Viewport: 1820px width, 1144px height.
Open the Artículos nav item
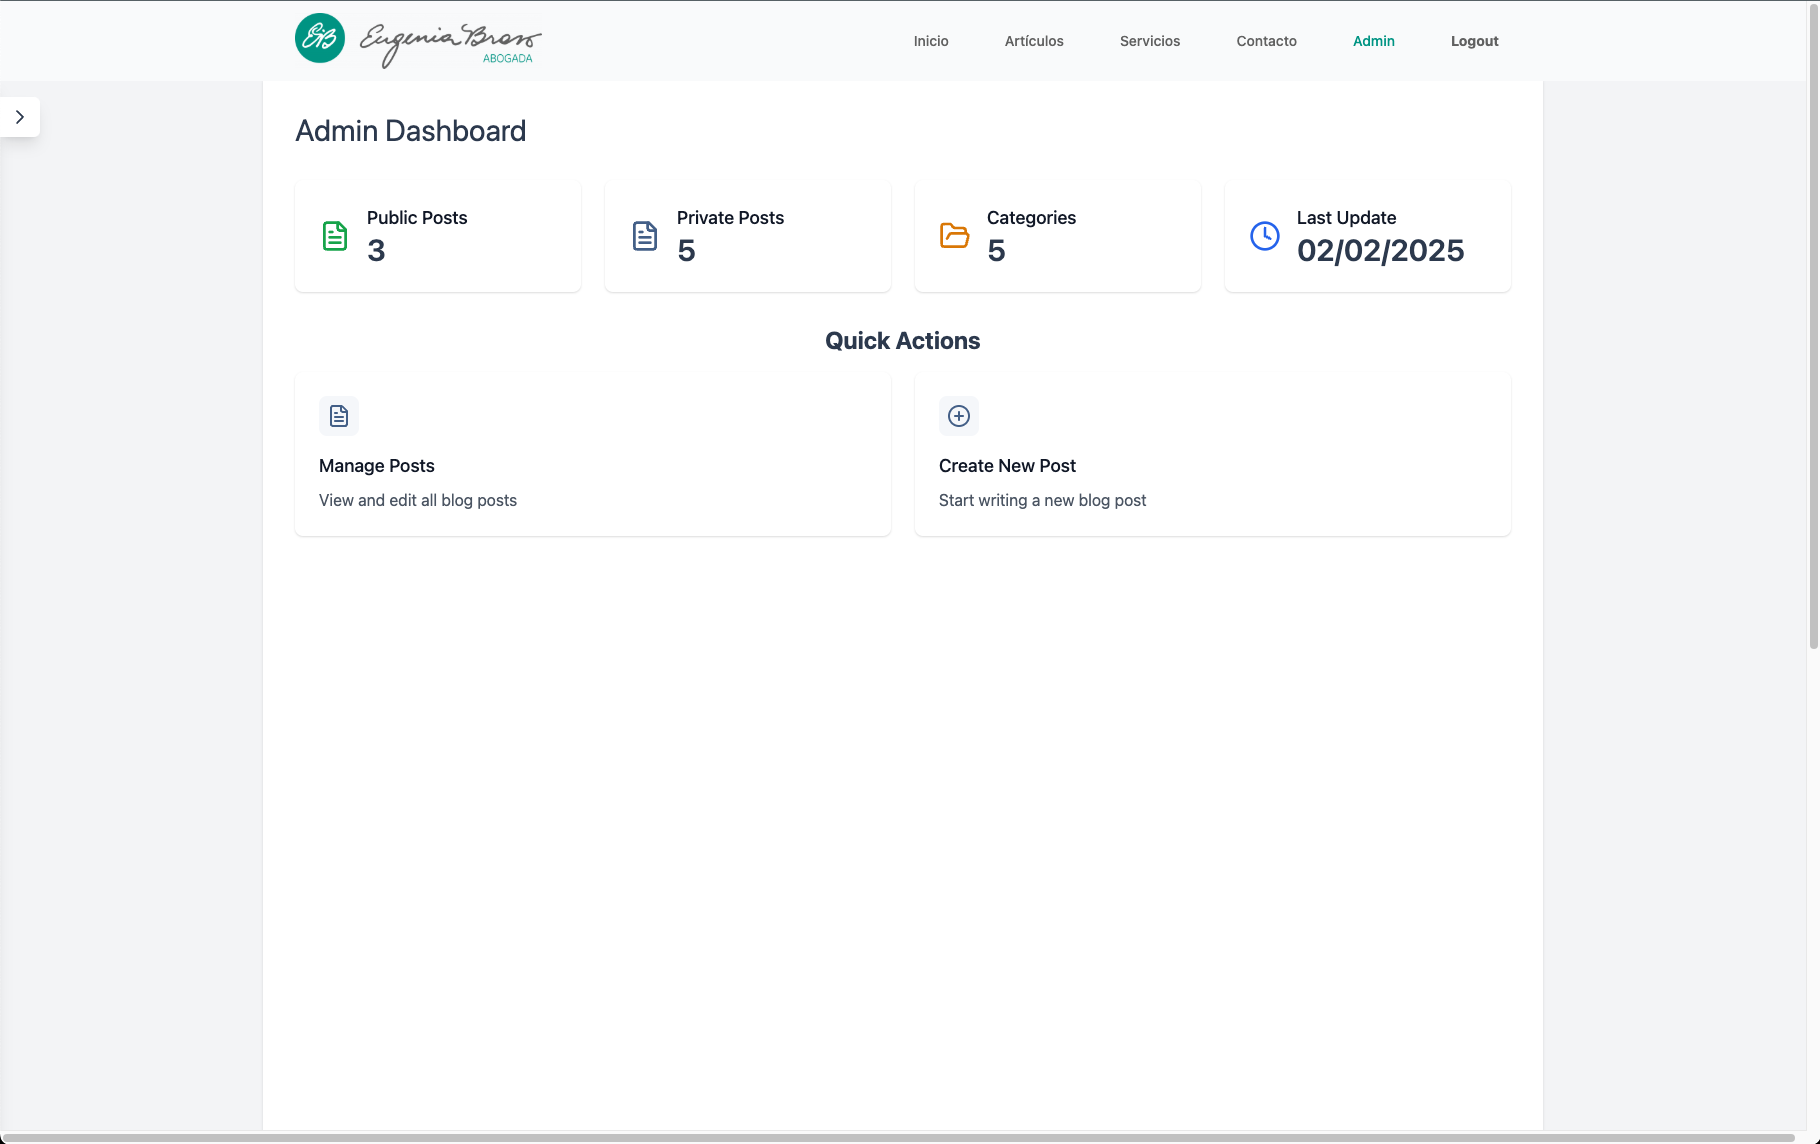(1034, 41)
